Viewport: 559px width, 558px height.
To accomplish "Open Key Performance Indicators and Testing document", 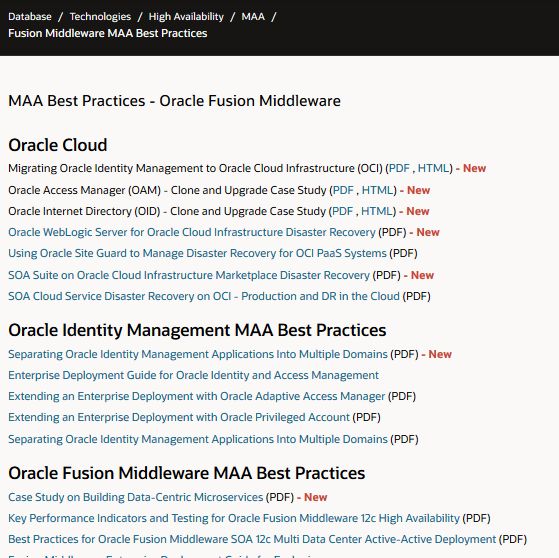I will [x=234, y=518].
